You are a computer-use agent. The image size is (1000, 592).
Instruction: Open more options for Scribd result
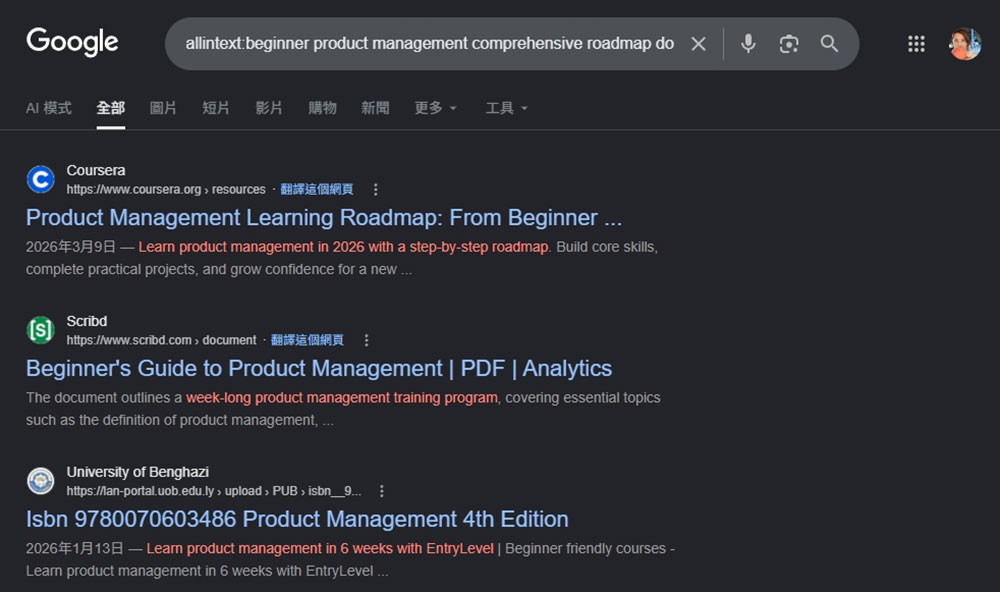[366, 340]
